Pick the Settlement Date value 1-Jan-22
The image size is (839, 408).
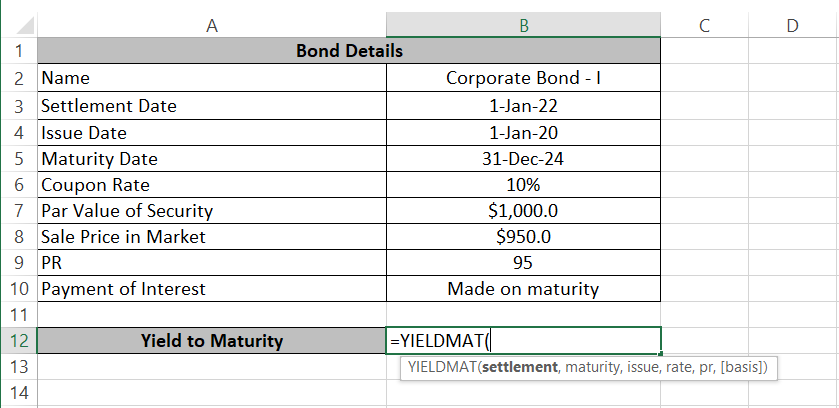tap(523, 105)
